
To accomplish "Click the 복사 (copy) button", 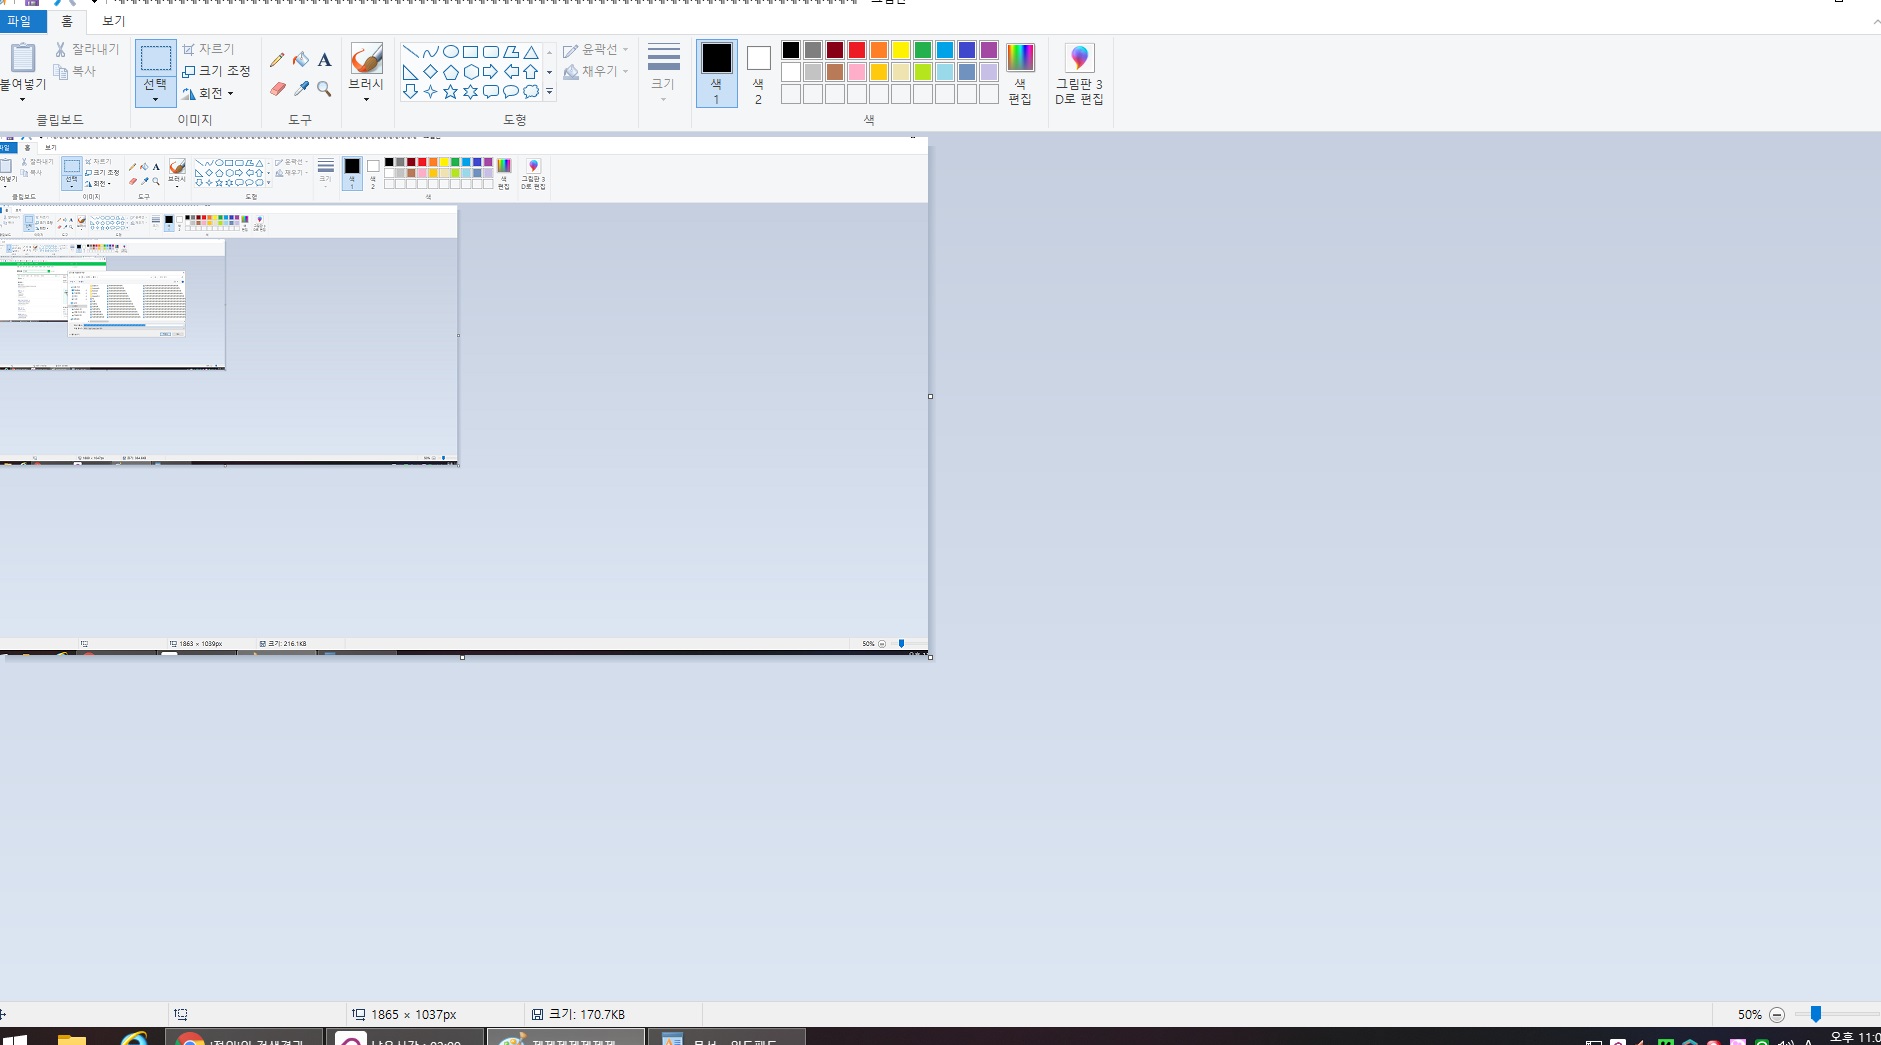I will 76,71.
